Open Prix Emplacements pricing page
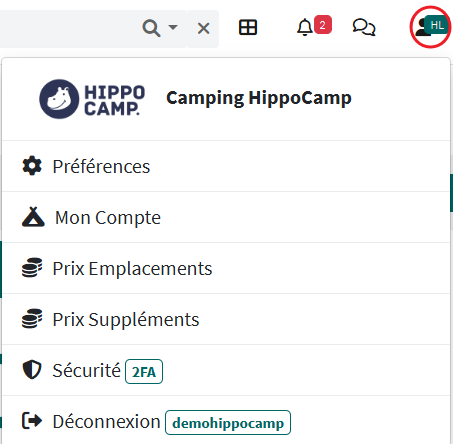 (226, 268)
